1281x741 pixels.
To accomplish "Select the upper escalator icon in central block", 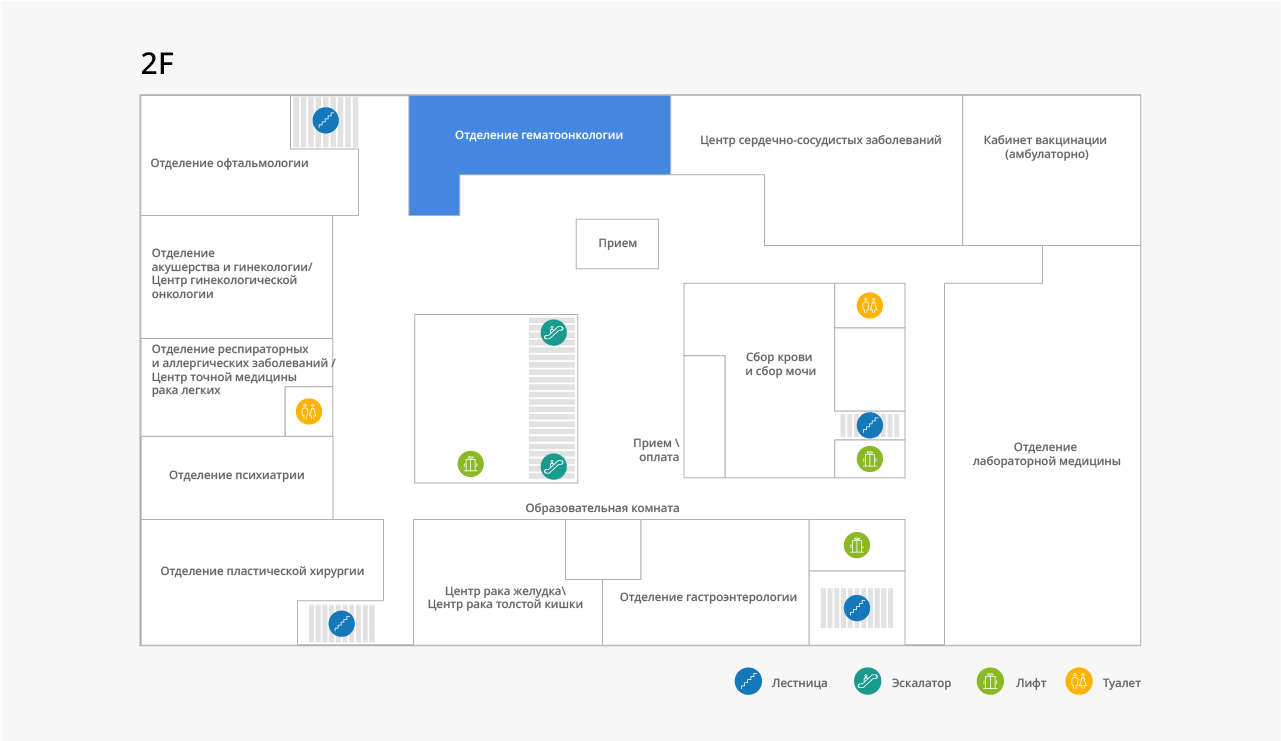I will pos(554,332).
